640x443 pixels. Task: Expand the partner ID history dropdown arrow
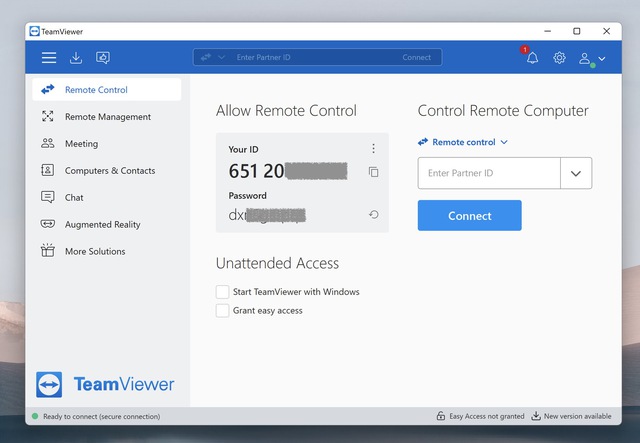tap(576, 173)
